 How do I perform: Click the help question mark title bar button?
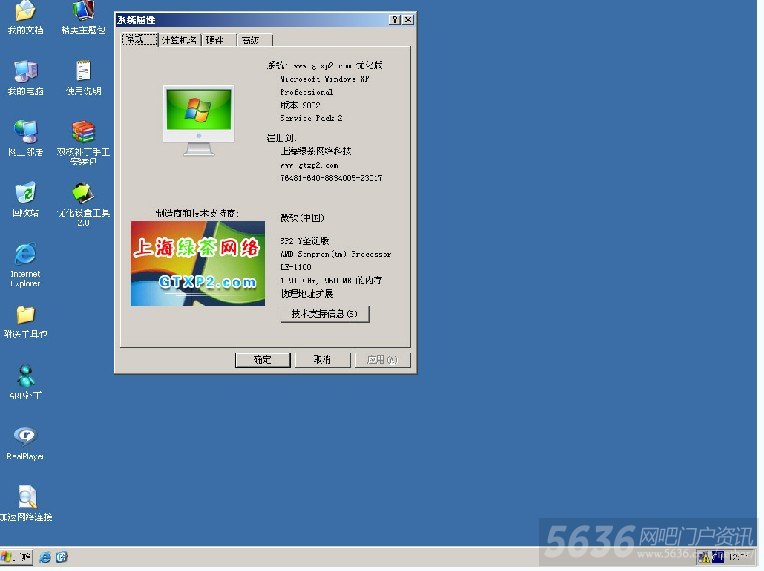(x=395, y=19)
